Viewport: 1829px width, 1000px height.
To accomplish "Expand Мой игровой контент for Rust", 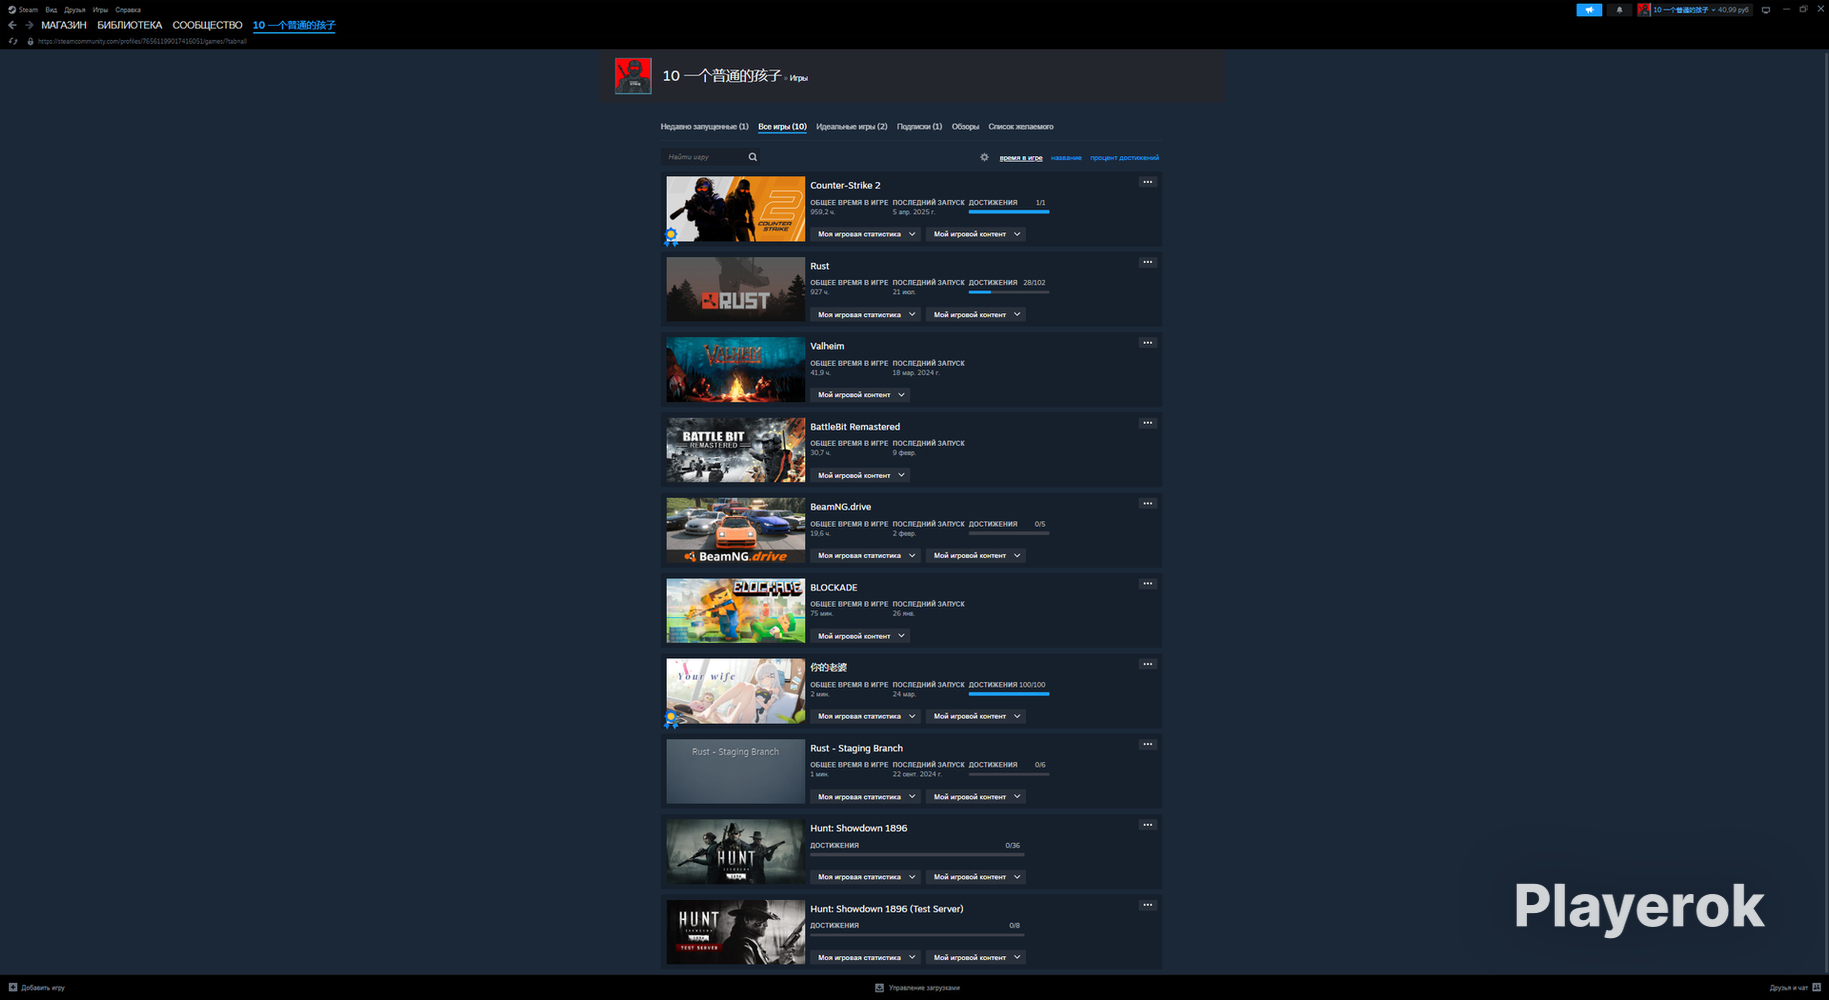I will 976,314.
